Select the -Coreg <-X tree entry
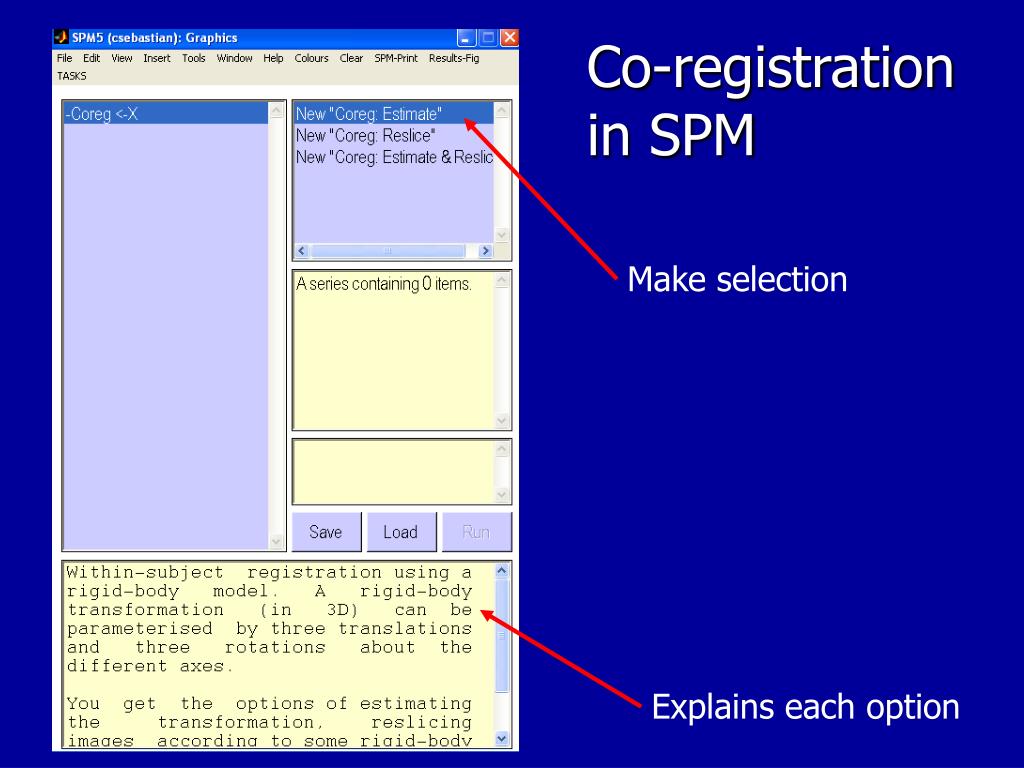The height and width of the screenshot is (768, 1024). (x=166, y=114)
